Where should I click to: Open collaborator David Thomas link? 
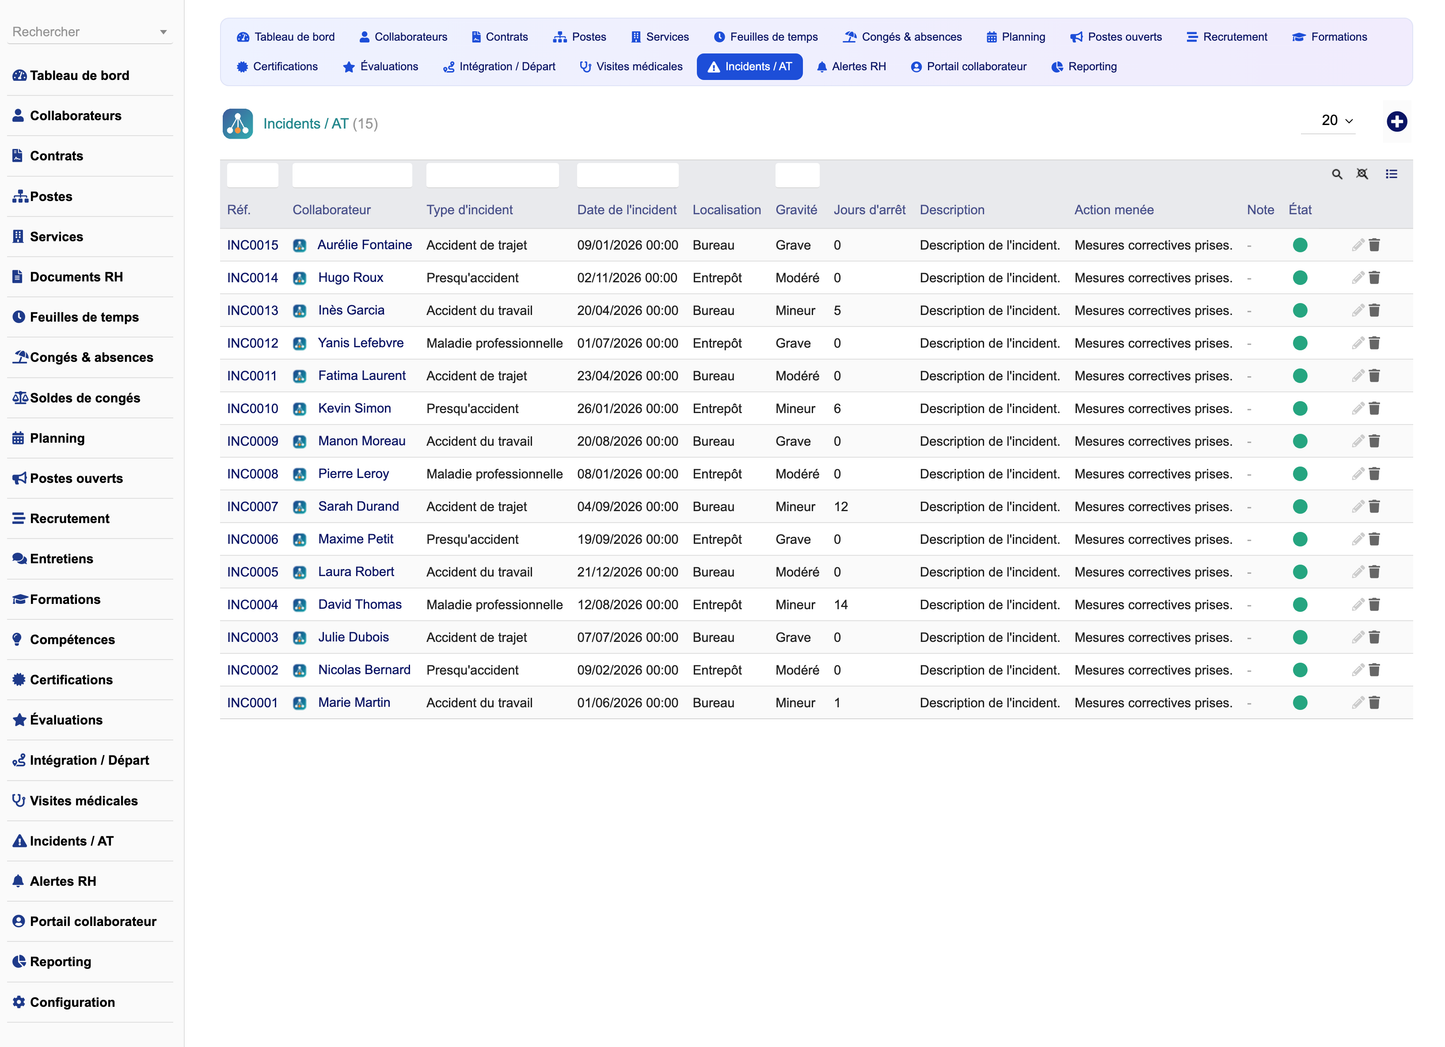coord(360,605)
